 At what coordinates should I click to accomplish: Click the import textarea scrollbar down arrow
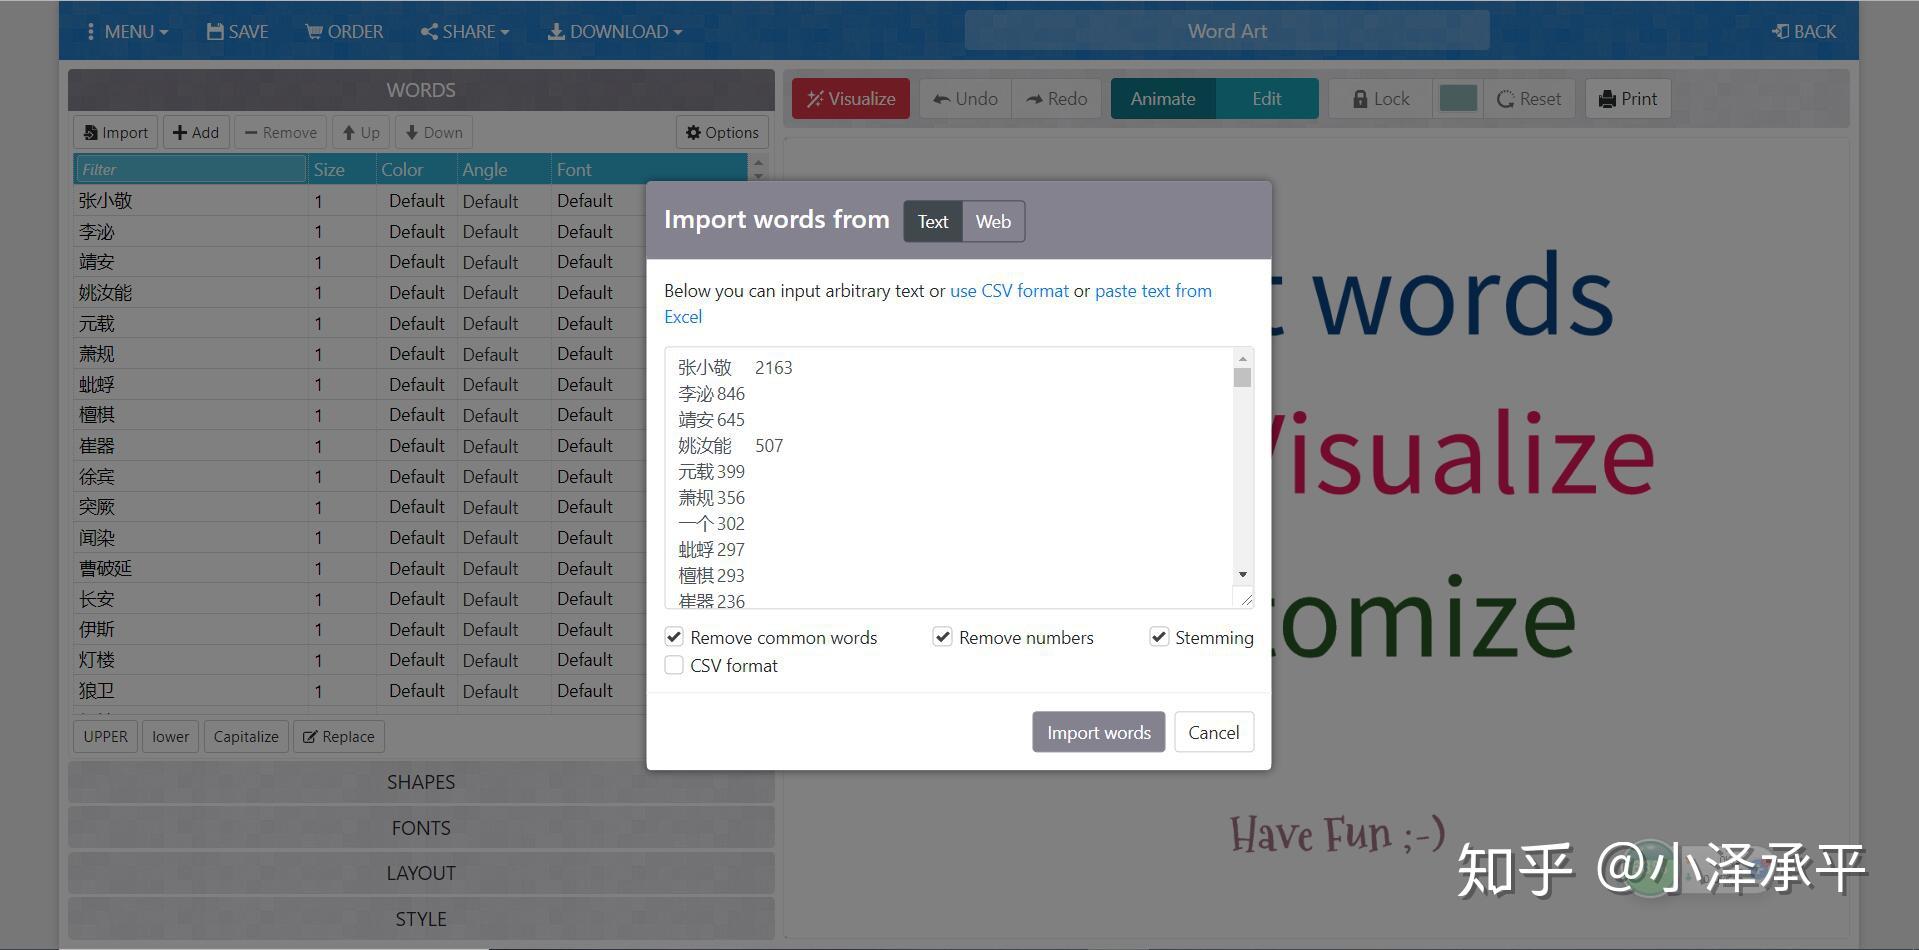[x=1243, y=574]
